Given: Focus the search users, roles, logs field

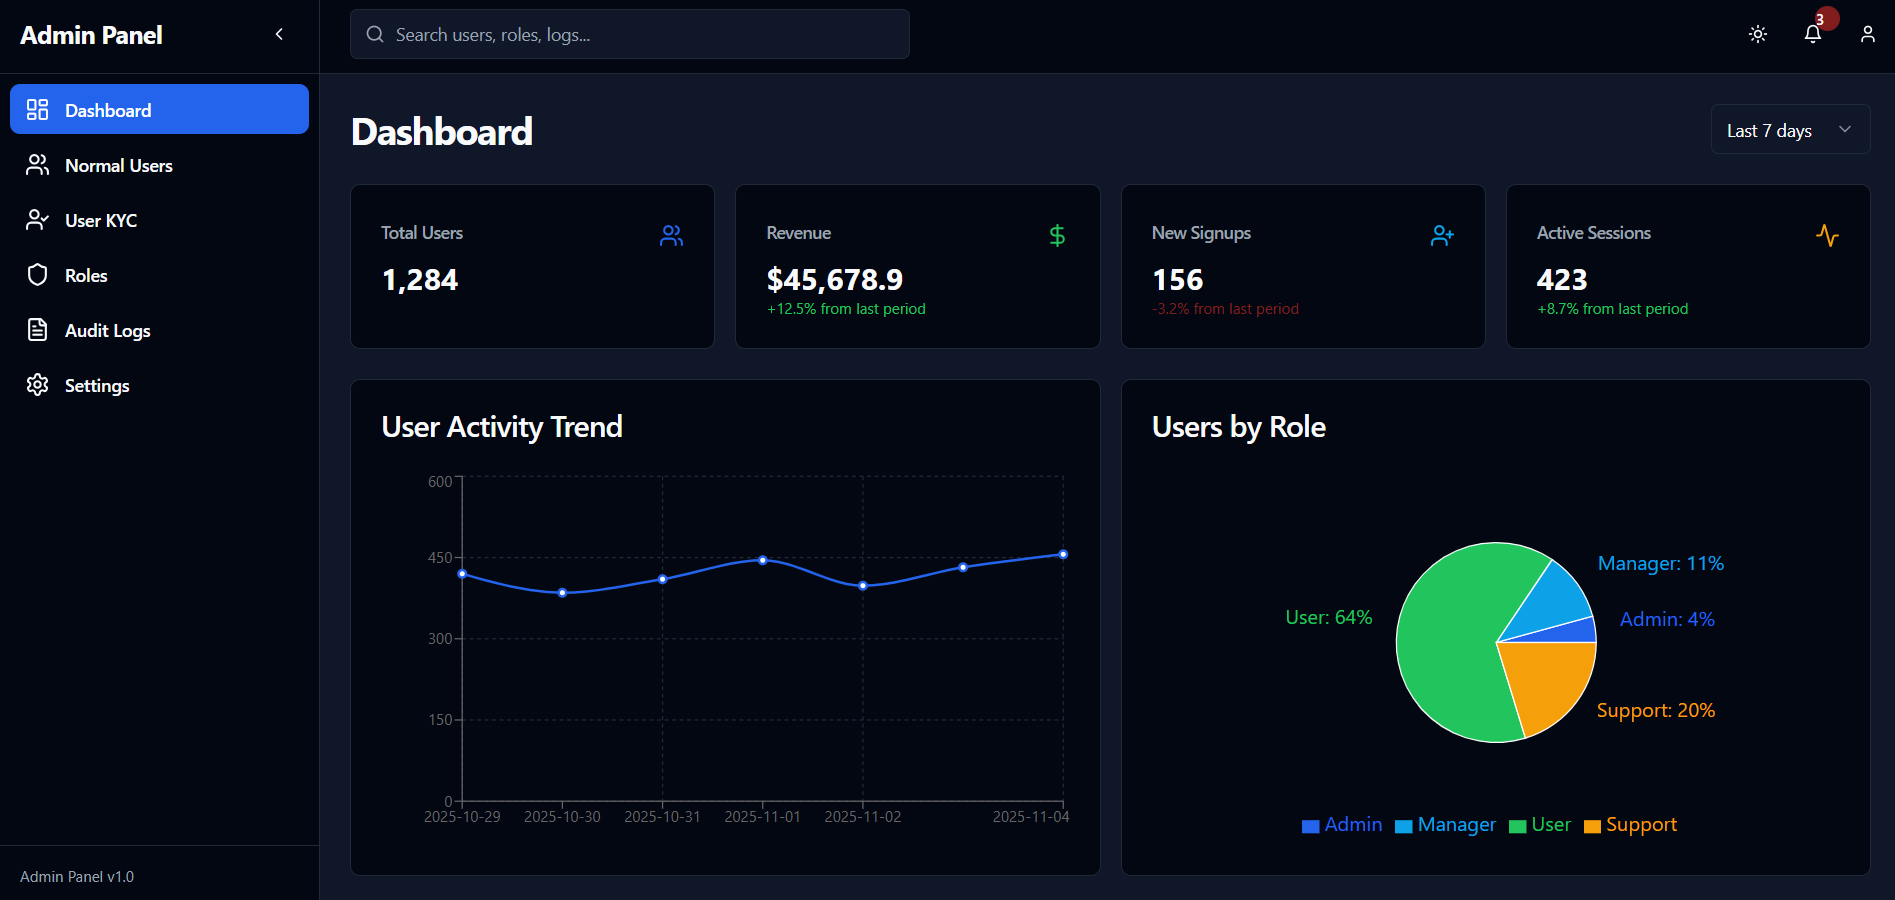Looking at the screenshot, I should tap(640, 35).
